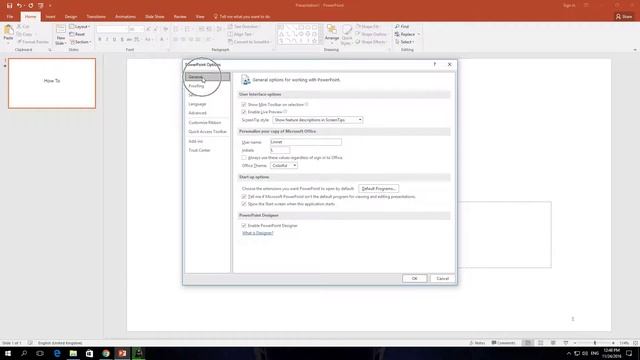Open File Explorer from the taskbar
640x360 pixels.
click(73, 353)
